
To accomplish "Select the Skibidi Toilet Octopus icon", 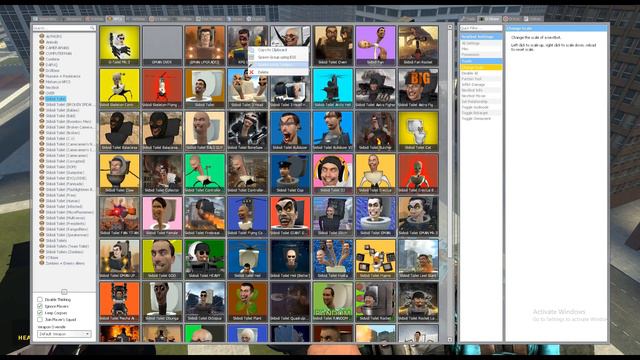I will [x=204, y=302].
